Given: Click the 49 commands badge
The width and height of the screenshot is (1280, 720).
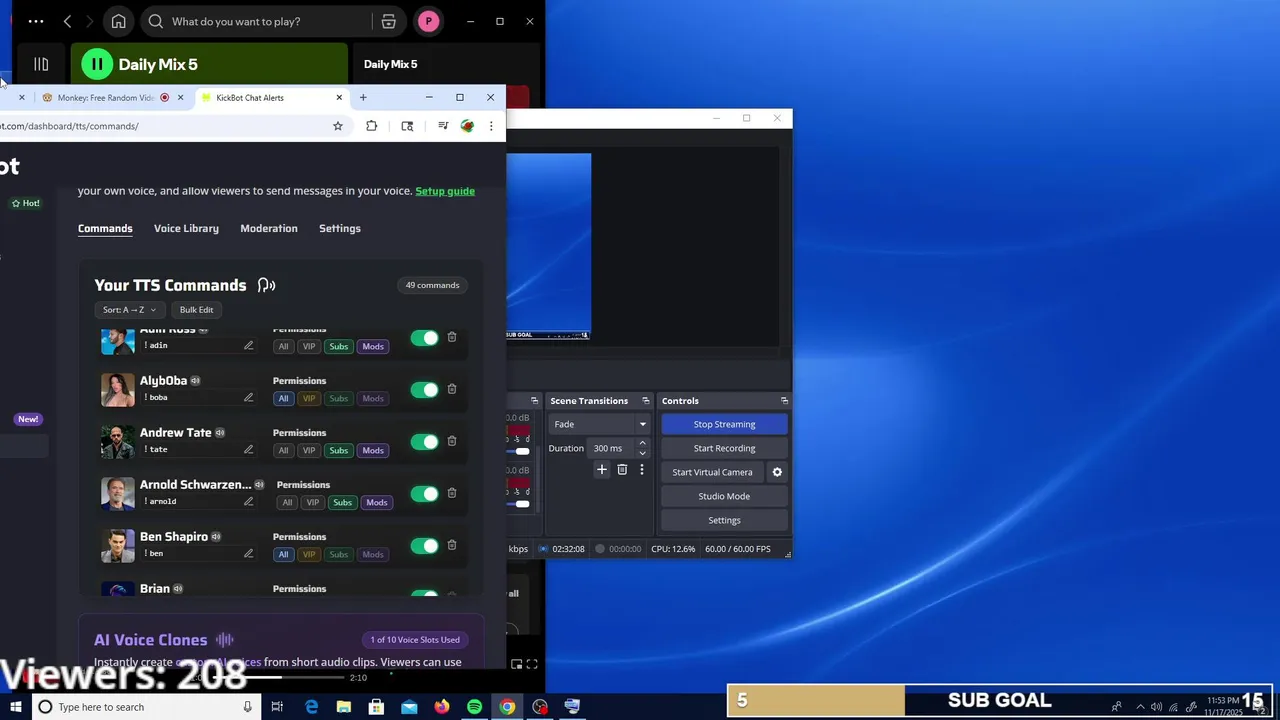Looking at the screenshot, I should (x=432, y=285).
